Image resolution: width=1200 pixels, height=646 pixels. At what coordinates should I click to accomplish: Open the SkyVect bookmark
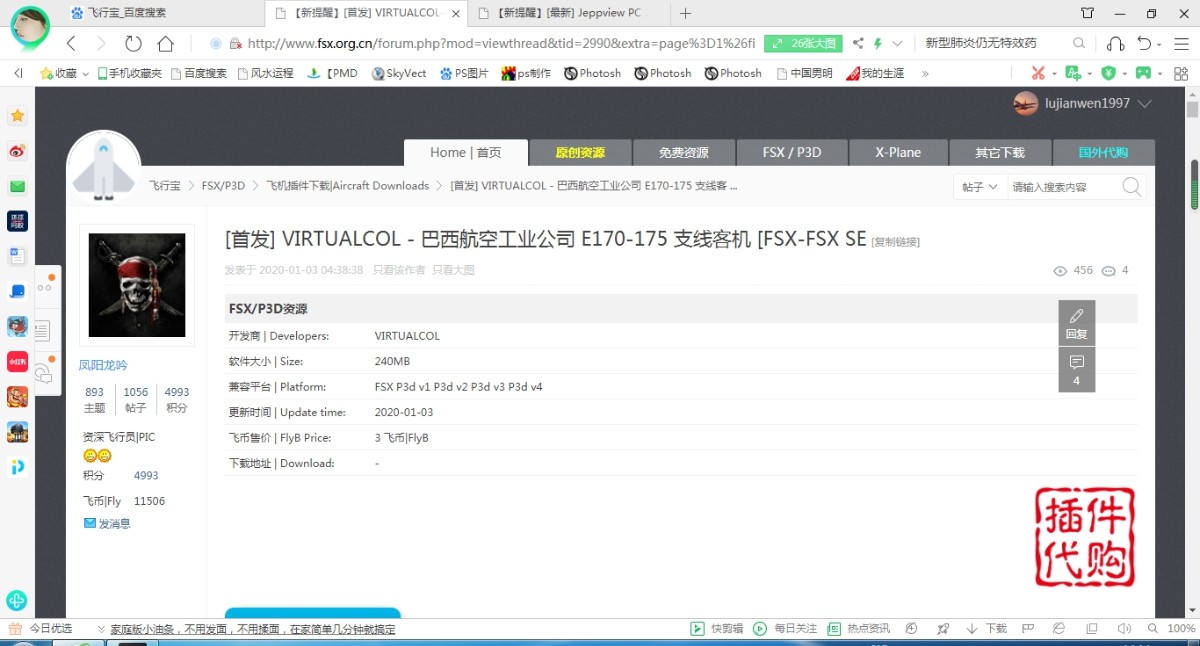point(398,73)
